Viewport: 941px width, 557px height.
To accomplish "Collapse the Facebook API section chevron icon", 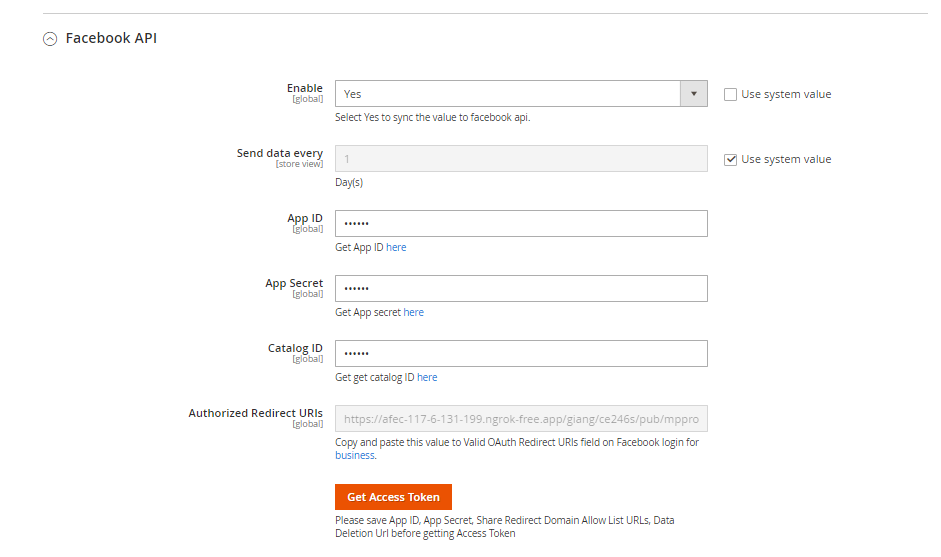I will [50, 39].
